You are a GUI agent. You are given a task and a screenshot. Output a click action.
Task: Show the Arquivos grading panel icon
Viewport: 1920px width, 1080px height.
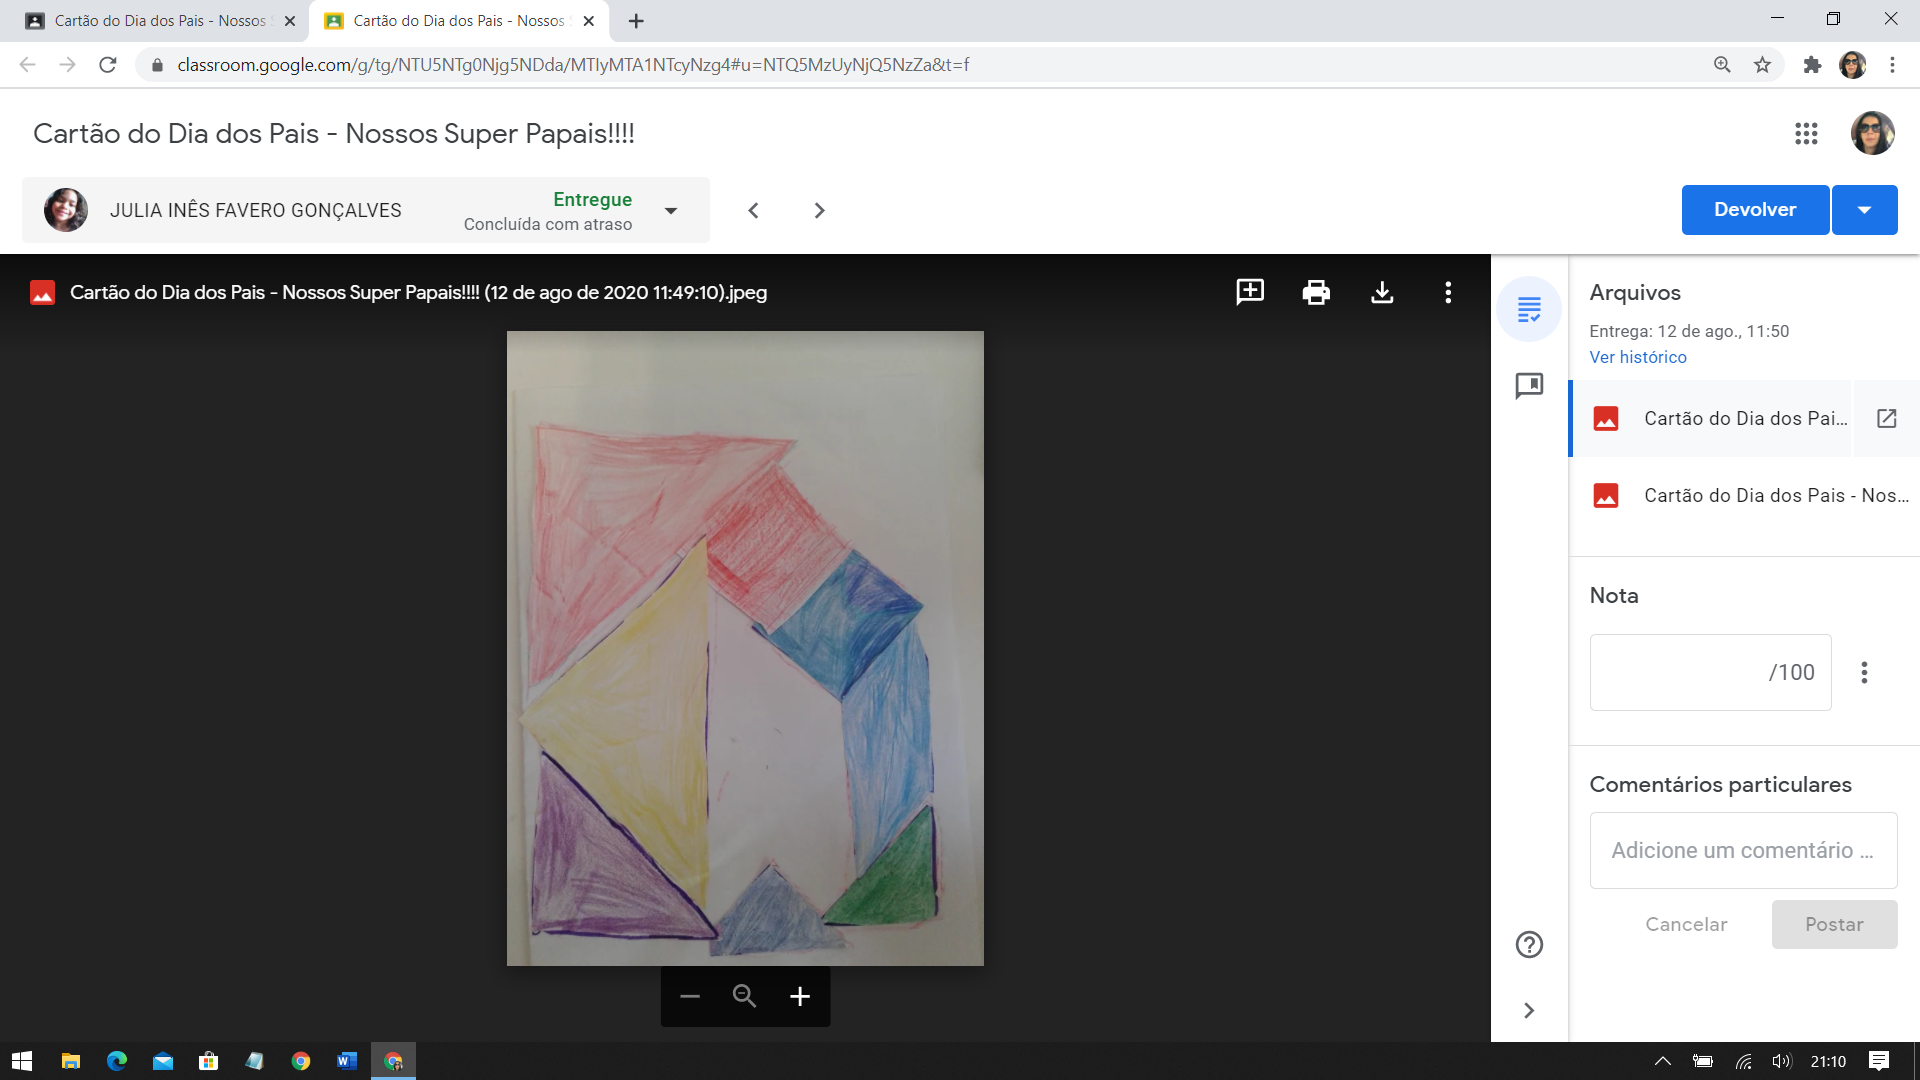pyautogui.click(x=1529, y=309)
